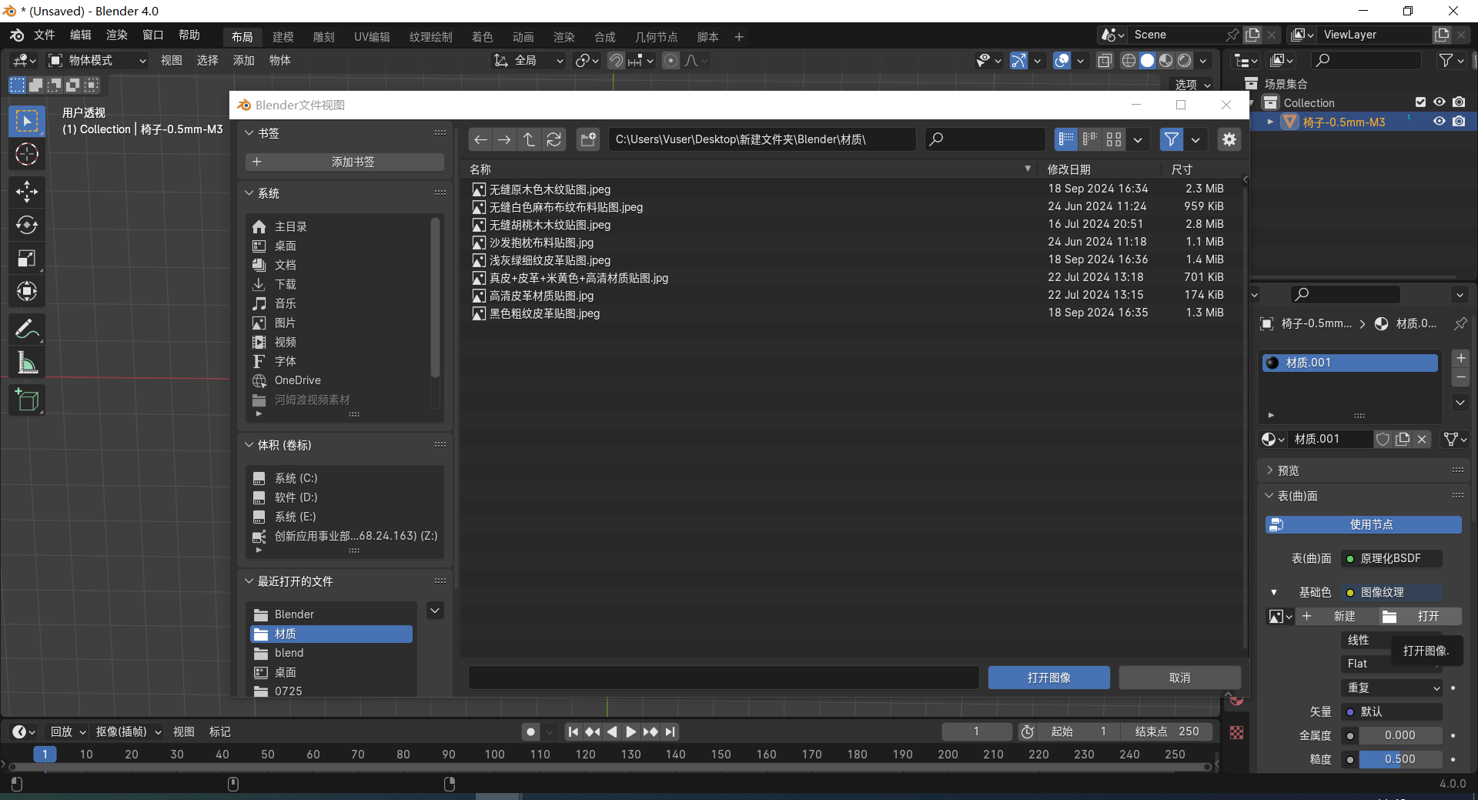Expand 椅子-0.5mm-M3 in outliner
Screen dimensions: 1478x800
[1271, 122]
